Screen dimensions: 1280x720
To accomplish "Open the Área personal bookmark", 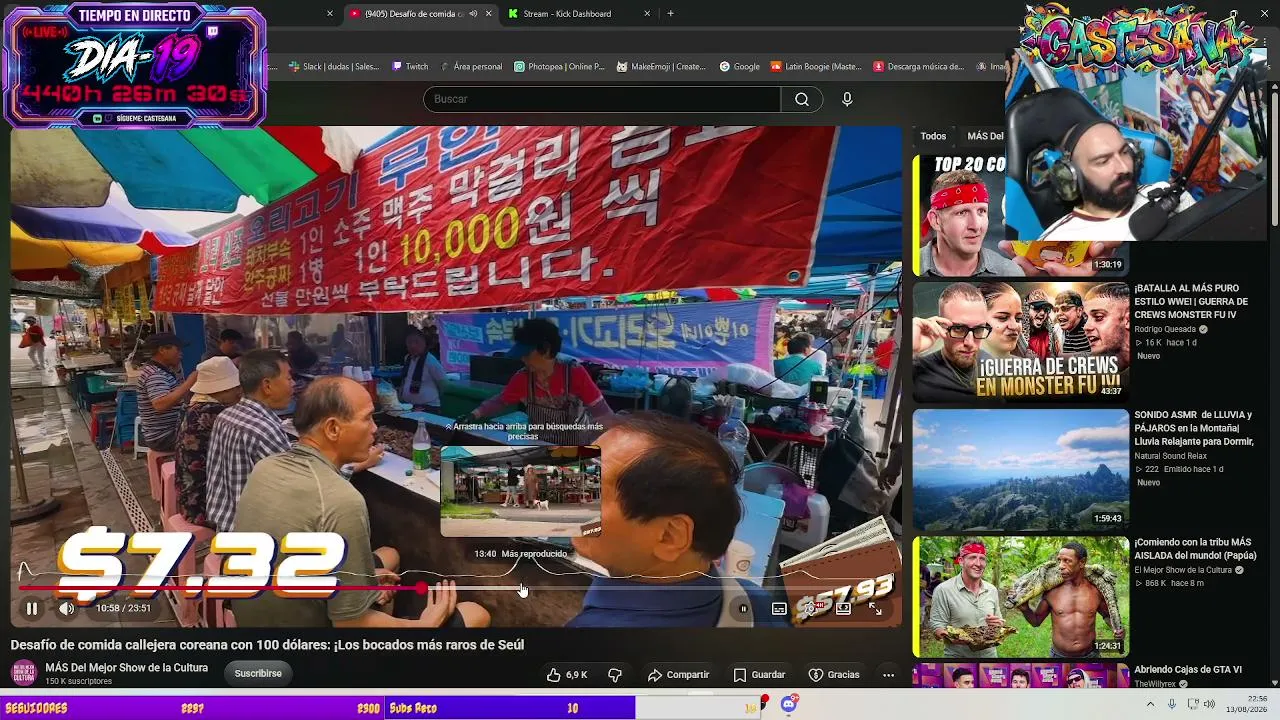I will [x=471, y=67].
